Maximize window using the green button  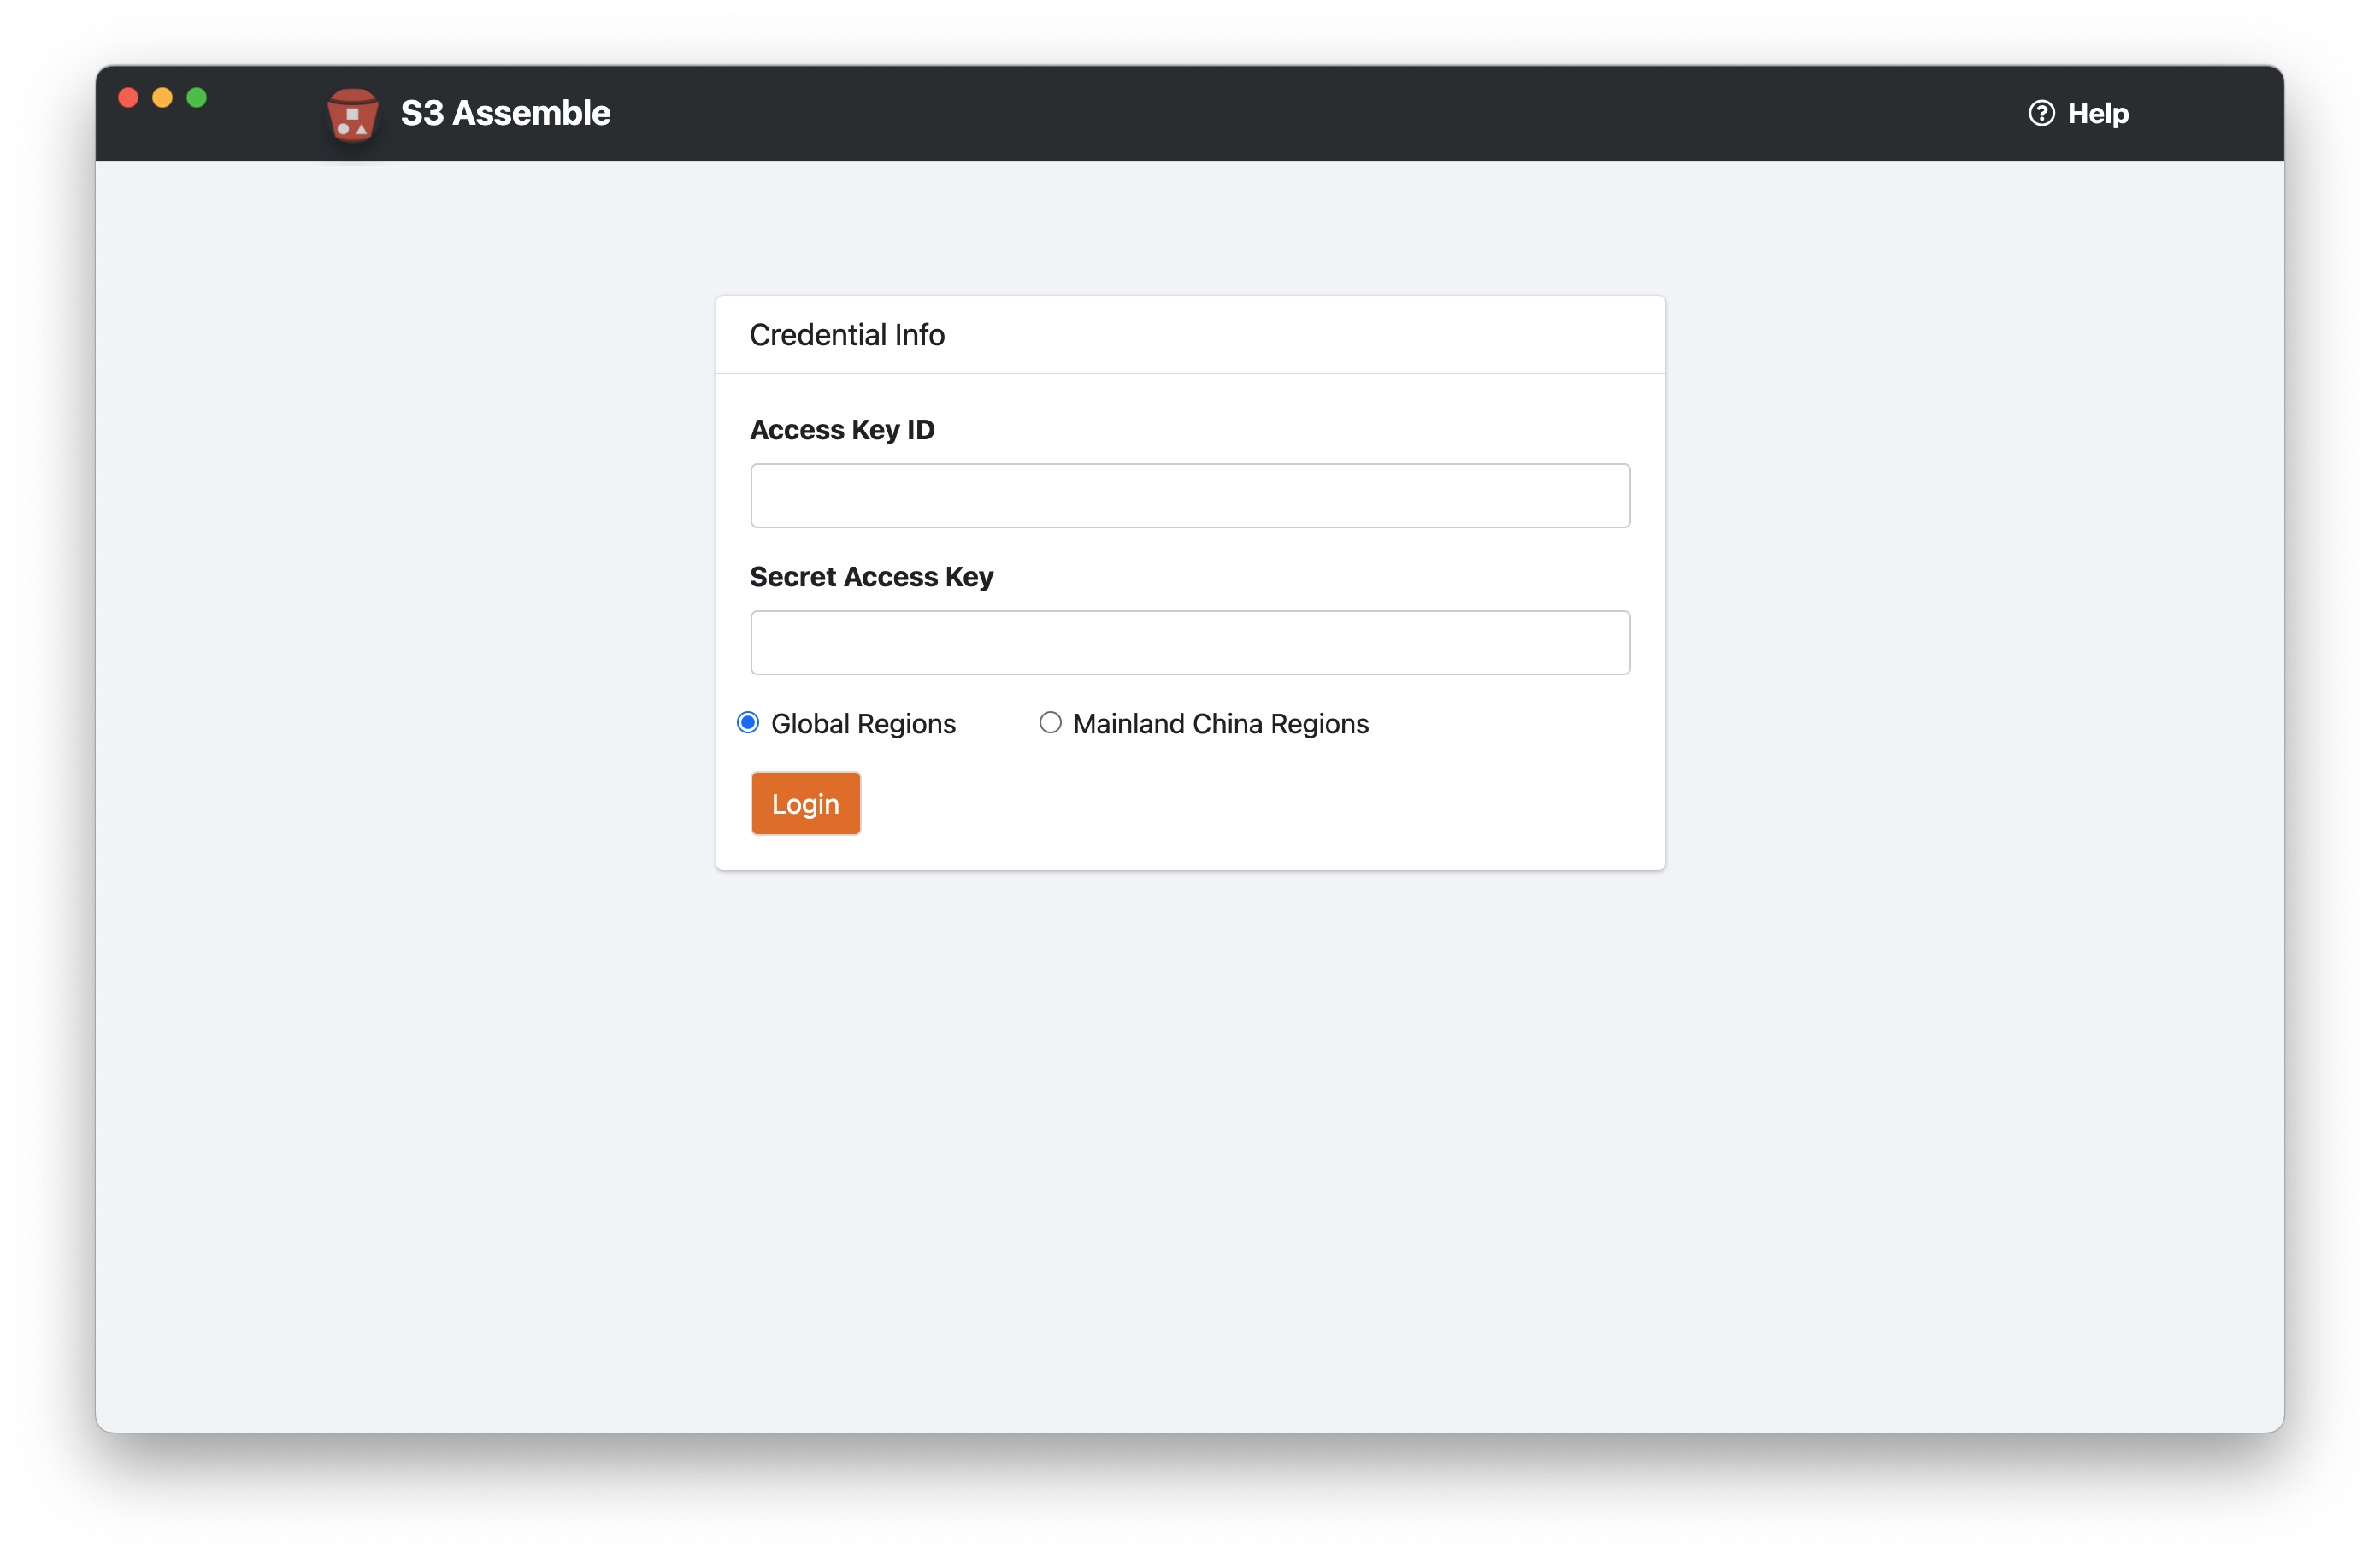click(197, 97)
